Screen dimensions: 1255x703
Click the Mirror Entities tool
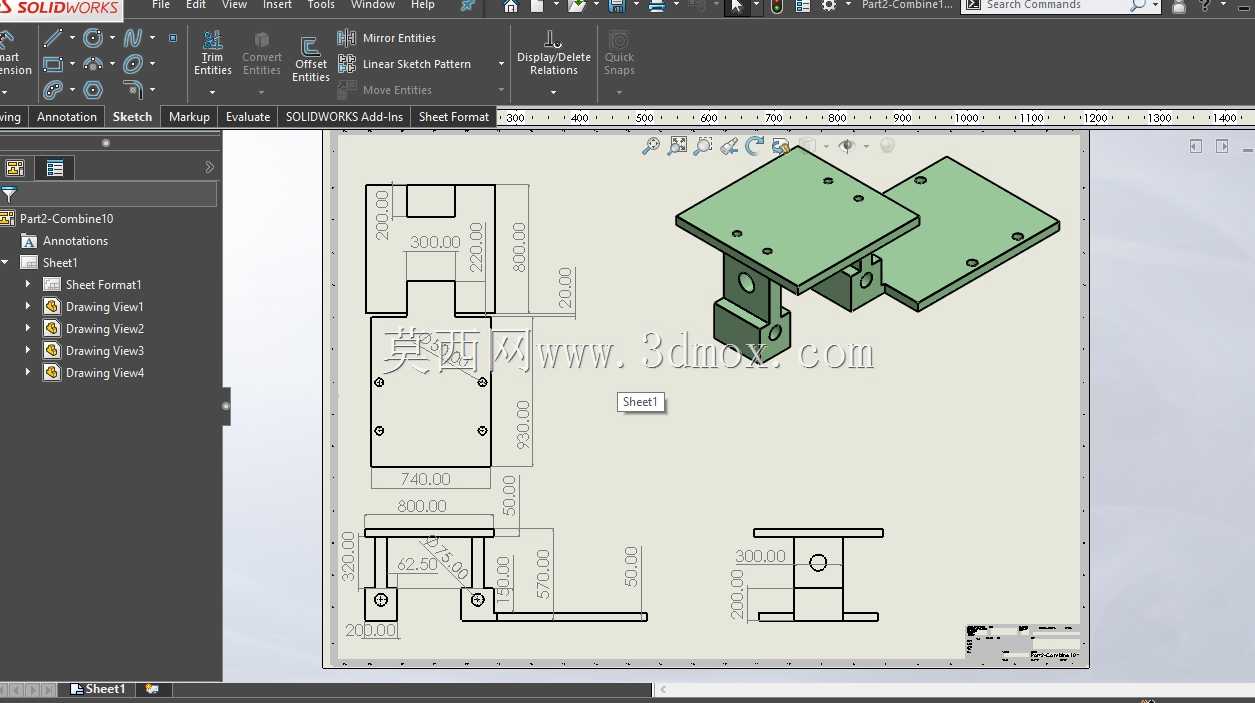(387, 38)
